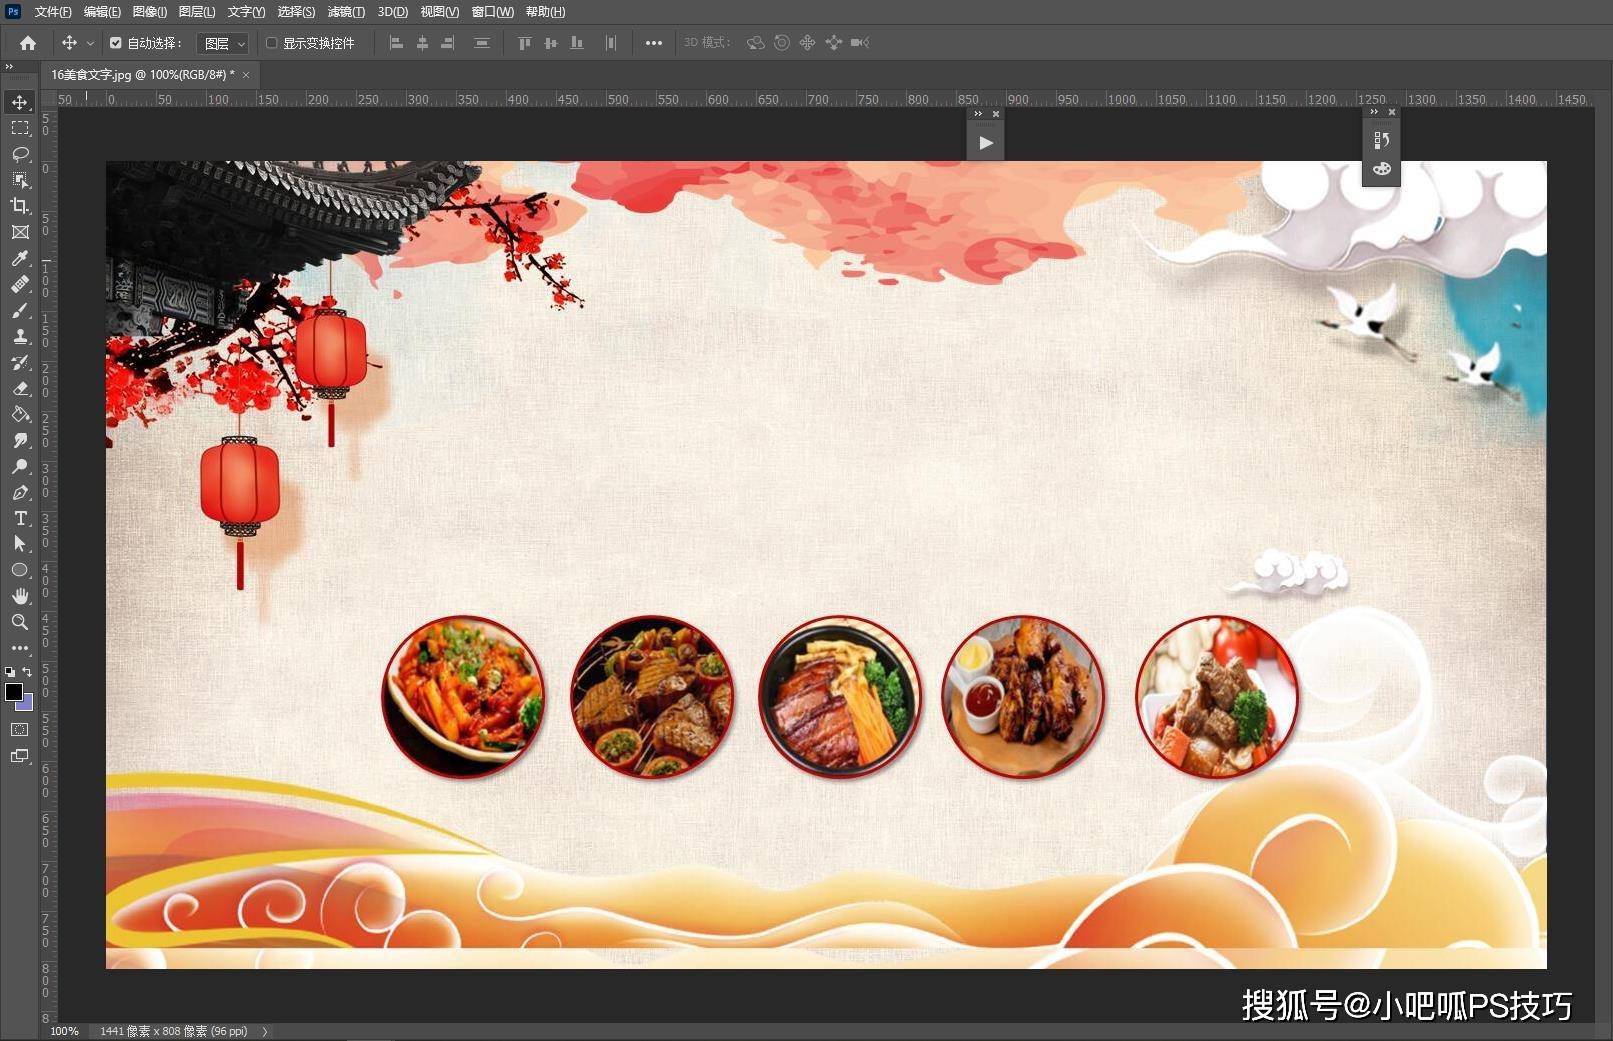1613x1041 pixels.
Task: Open the 视图(V) menu
Action: coord(439,12)
